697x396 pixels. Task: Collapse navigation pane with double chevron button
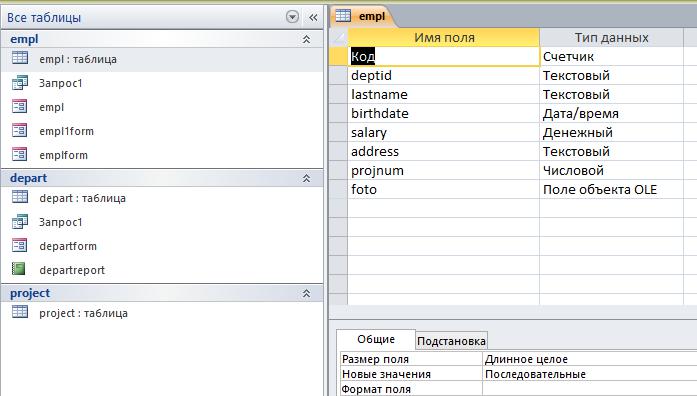tap(313, 17)
